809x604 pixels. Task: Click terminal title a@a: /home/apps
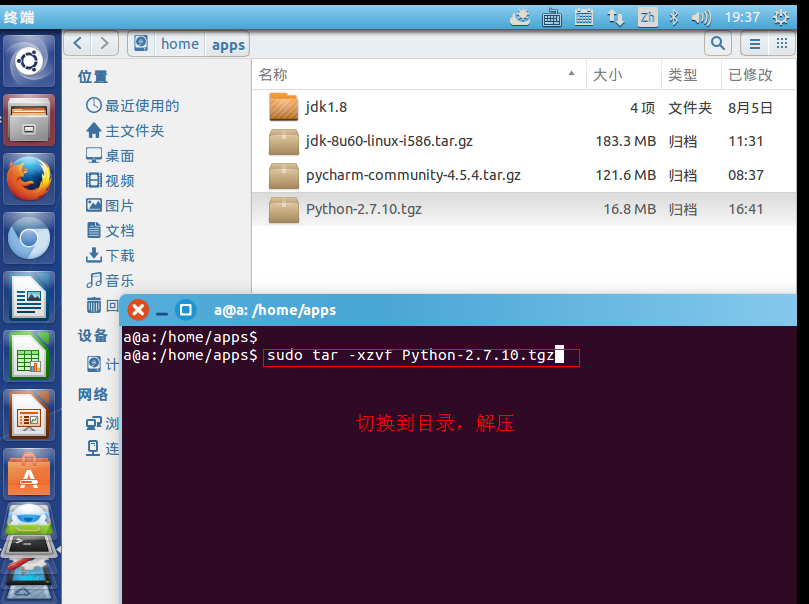[x=275, y=310]
